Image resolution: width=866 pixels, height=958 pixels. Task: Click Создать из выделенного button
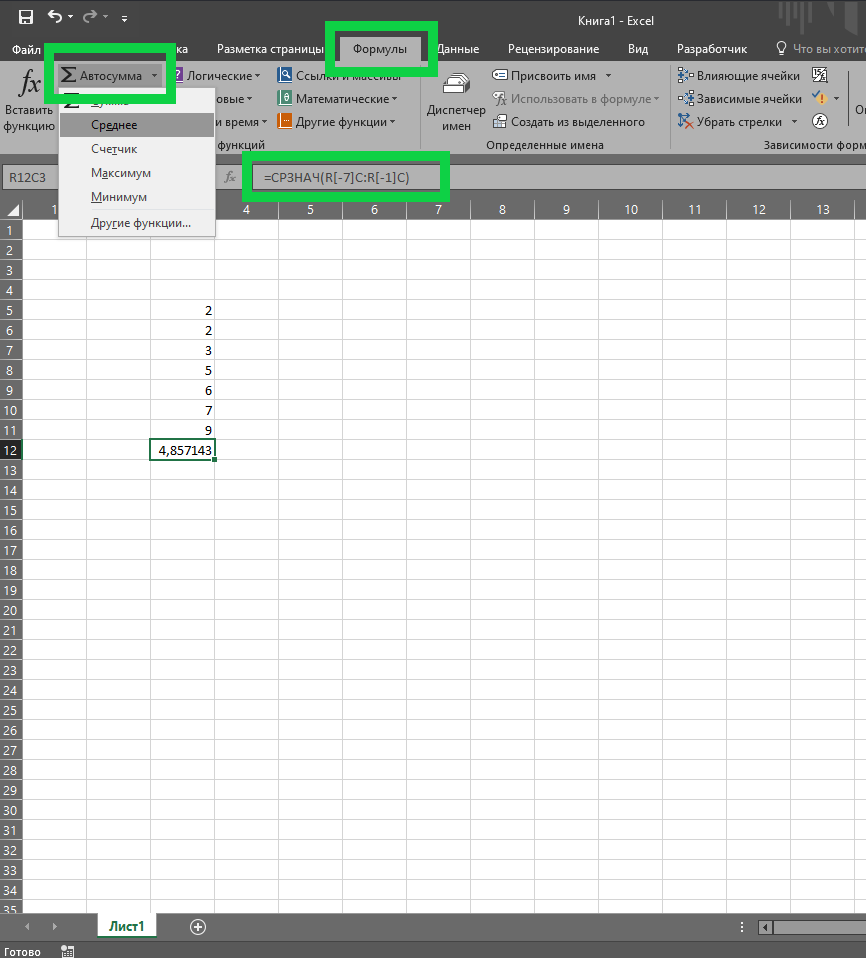click(x=569, y=122)
